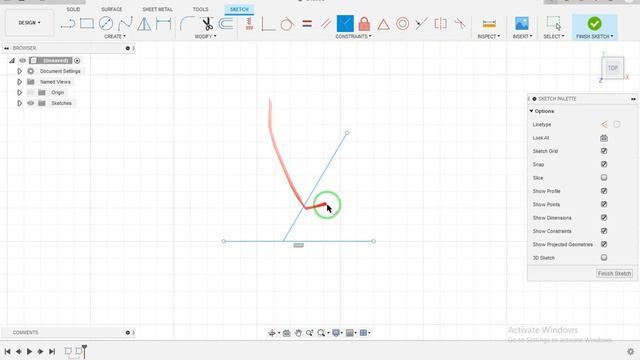Click the Look At icon in palette
This screenshot has height=360, width=640.
[604, 138]
